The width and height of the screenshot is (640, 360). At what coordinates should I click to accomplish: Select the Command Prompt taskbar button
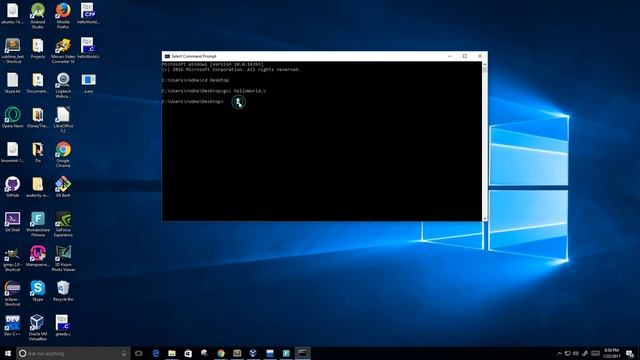coord(302,353)
